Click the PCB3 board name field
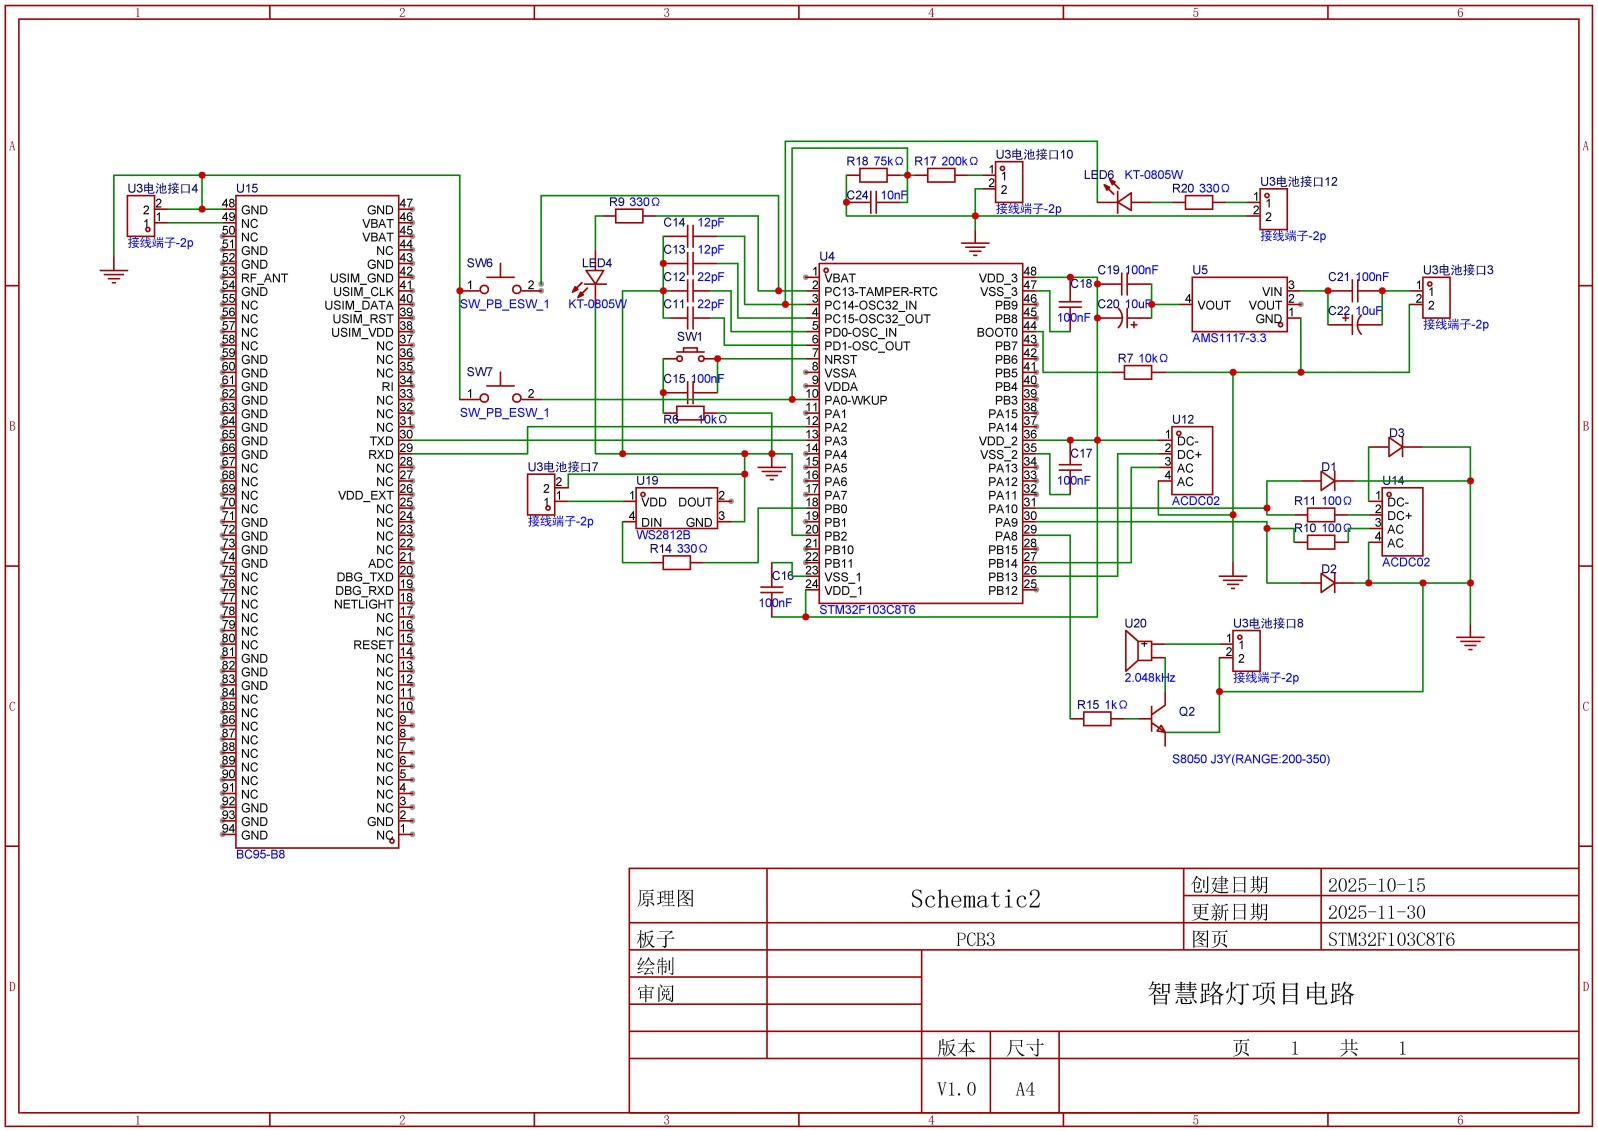The image size is (1598, 1131). click(974, 939)
